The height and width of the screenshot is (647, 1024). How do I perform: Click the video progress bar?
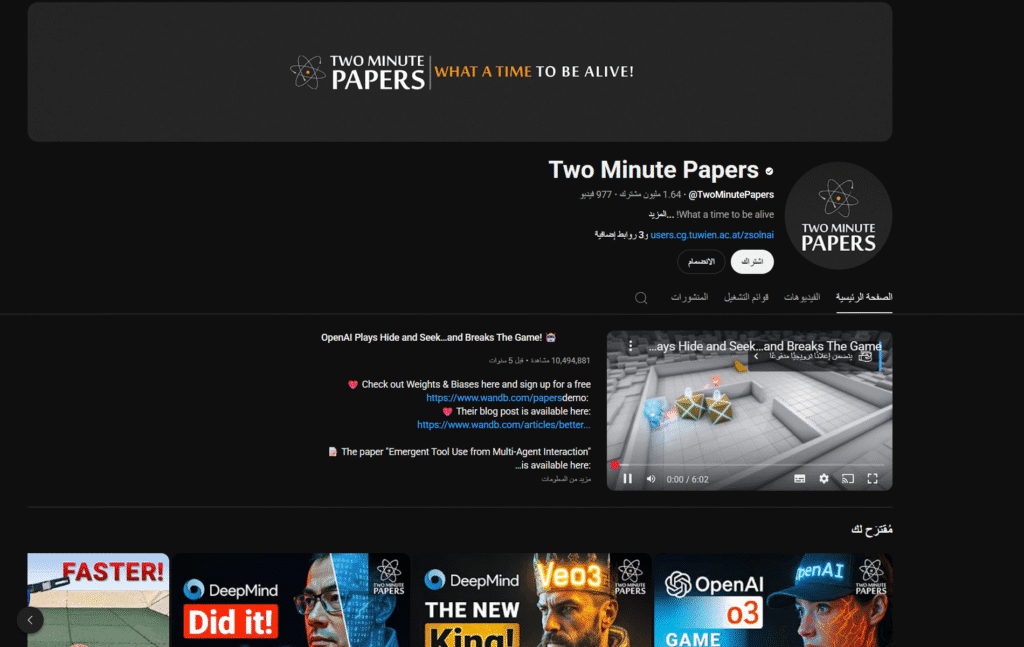coord(749,465)
